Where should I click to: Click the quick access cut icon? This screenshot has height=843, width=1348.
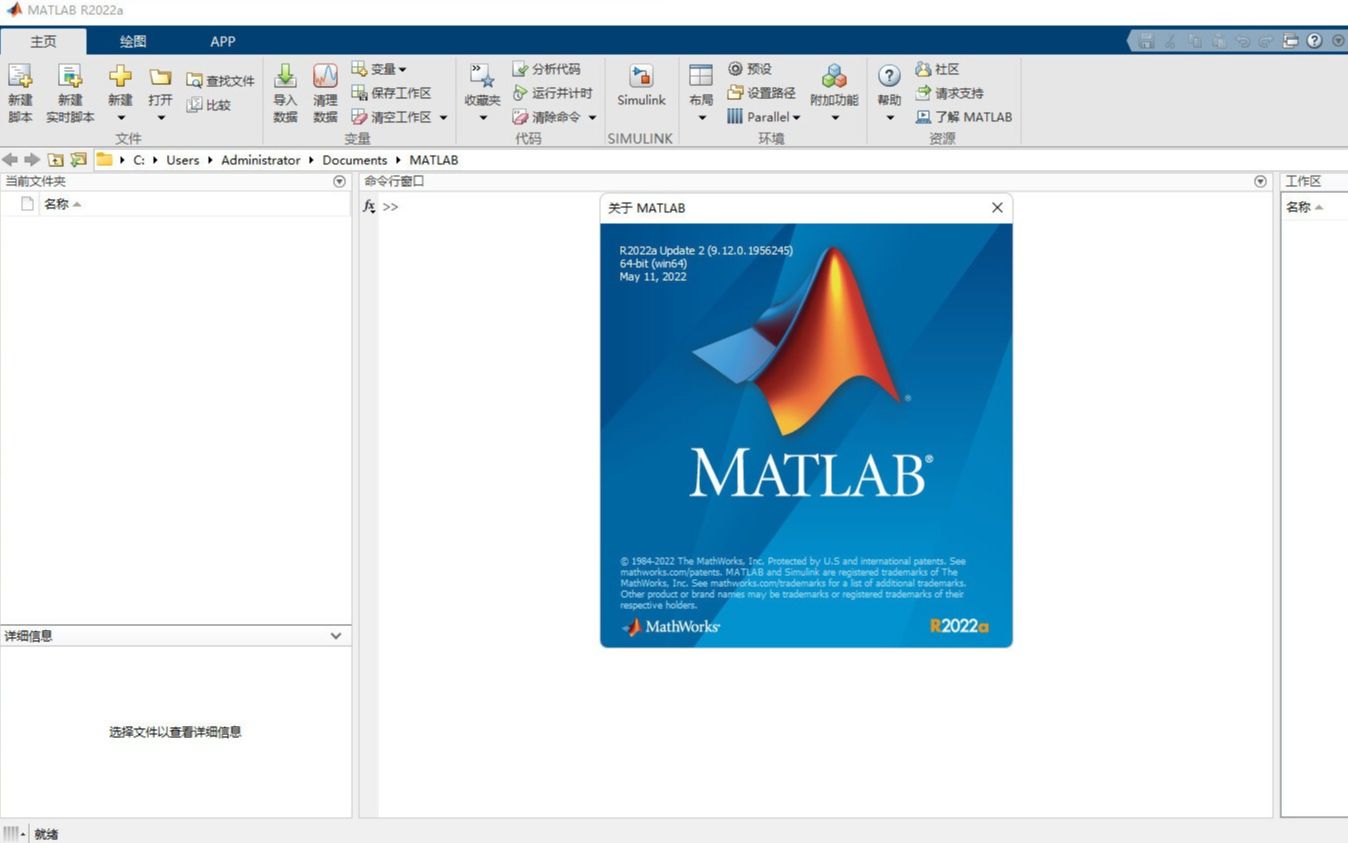tap(1170, 41)
